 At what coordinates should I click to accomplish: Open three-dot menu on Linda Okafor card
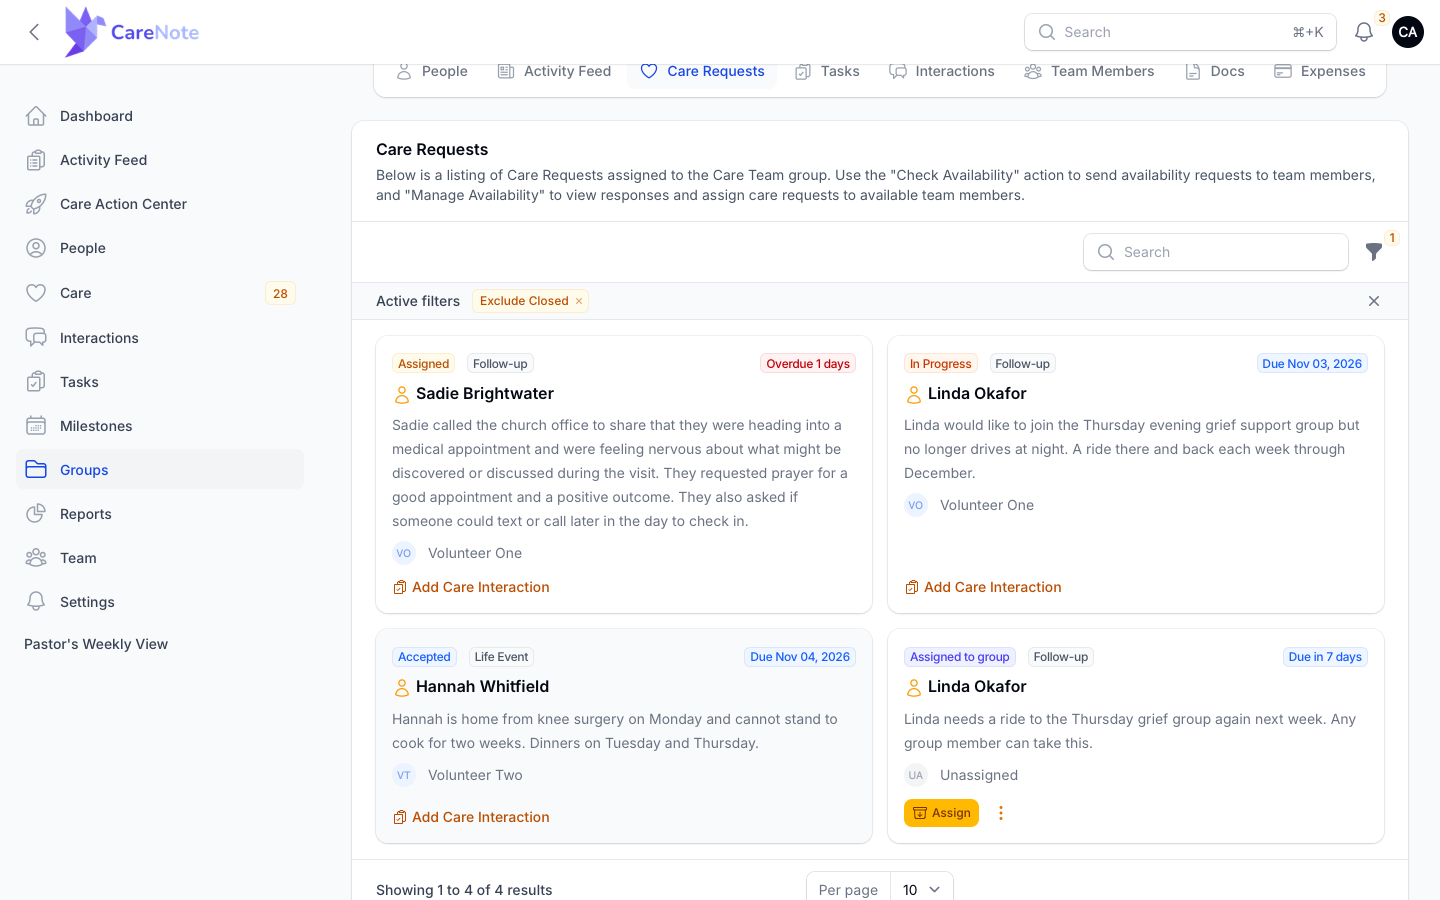point(1001,813)
